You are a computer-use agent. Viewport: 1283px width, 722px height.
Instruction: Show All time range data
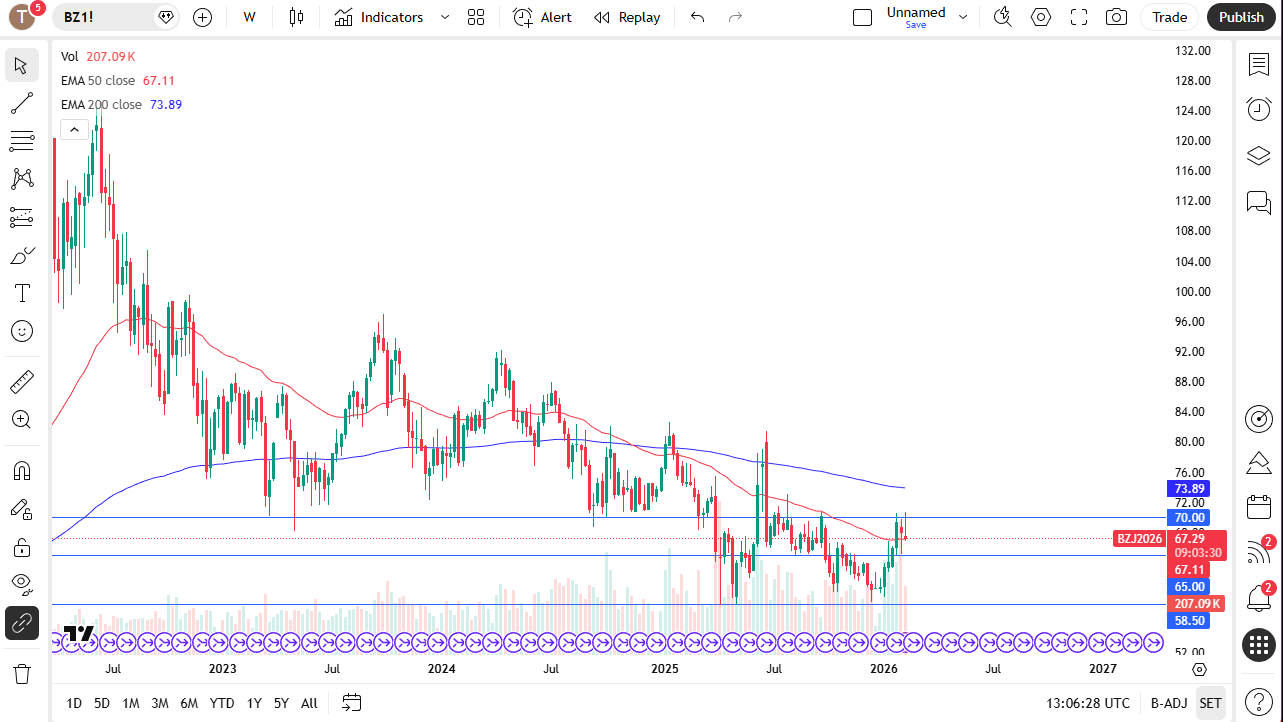click(x=309, y=703)
